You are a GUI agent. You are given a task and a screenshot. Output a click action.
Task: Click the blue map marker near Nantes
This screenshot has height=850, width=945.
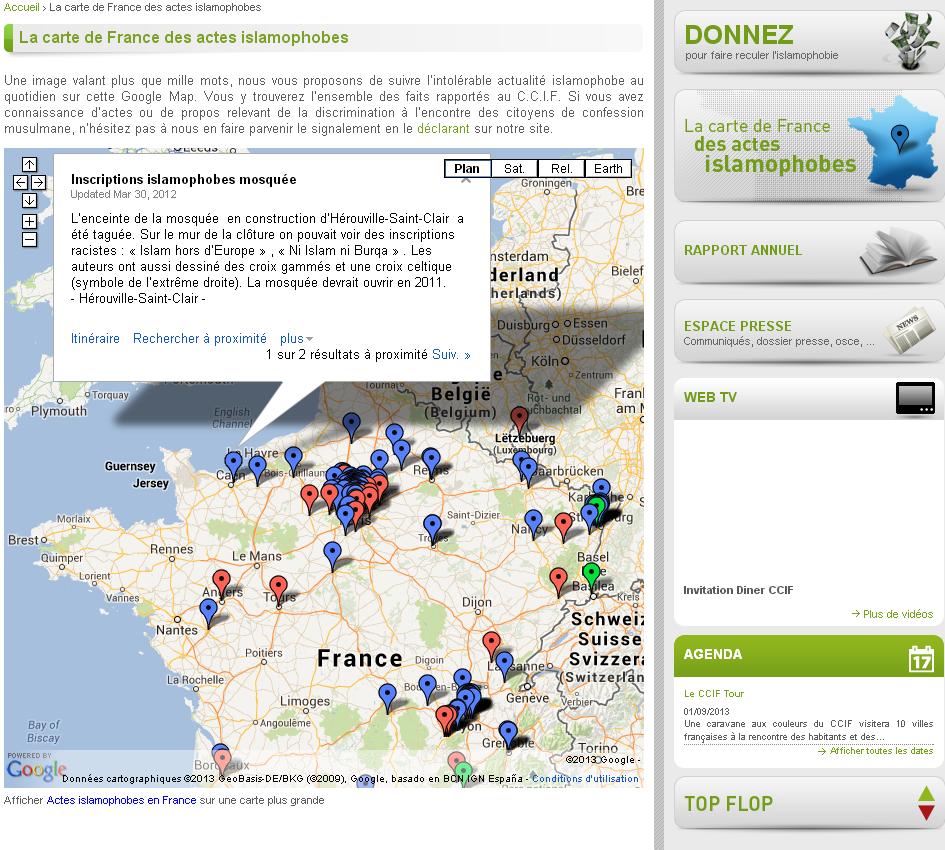pos(208,609)
